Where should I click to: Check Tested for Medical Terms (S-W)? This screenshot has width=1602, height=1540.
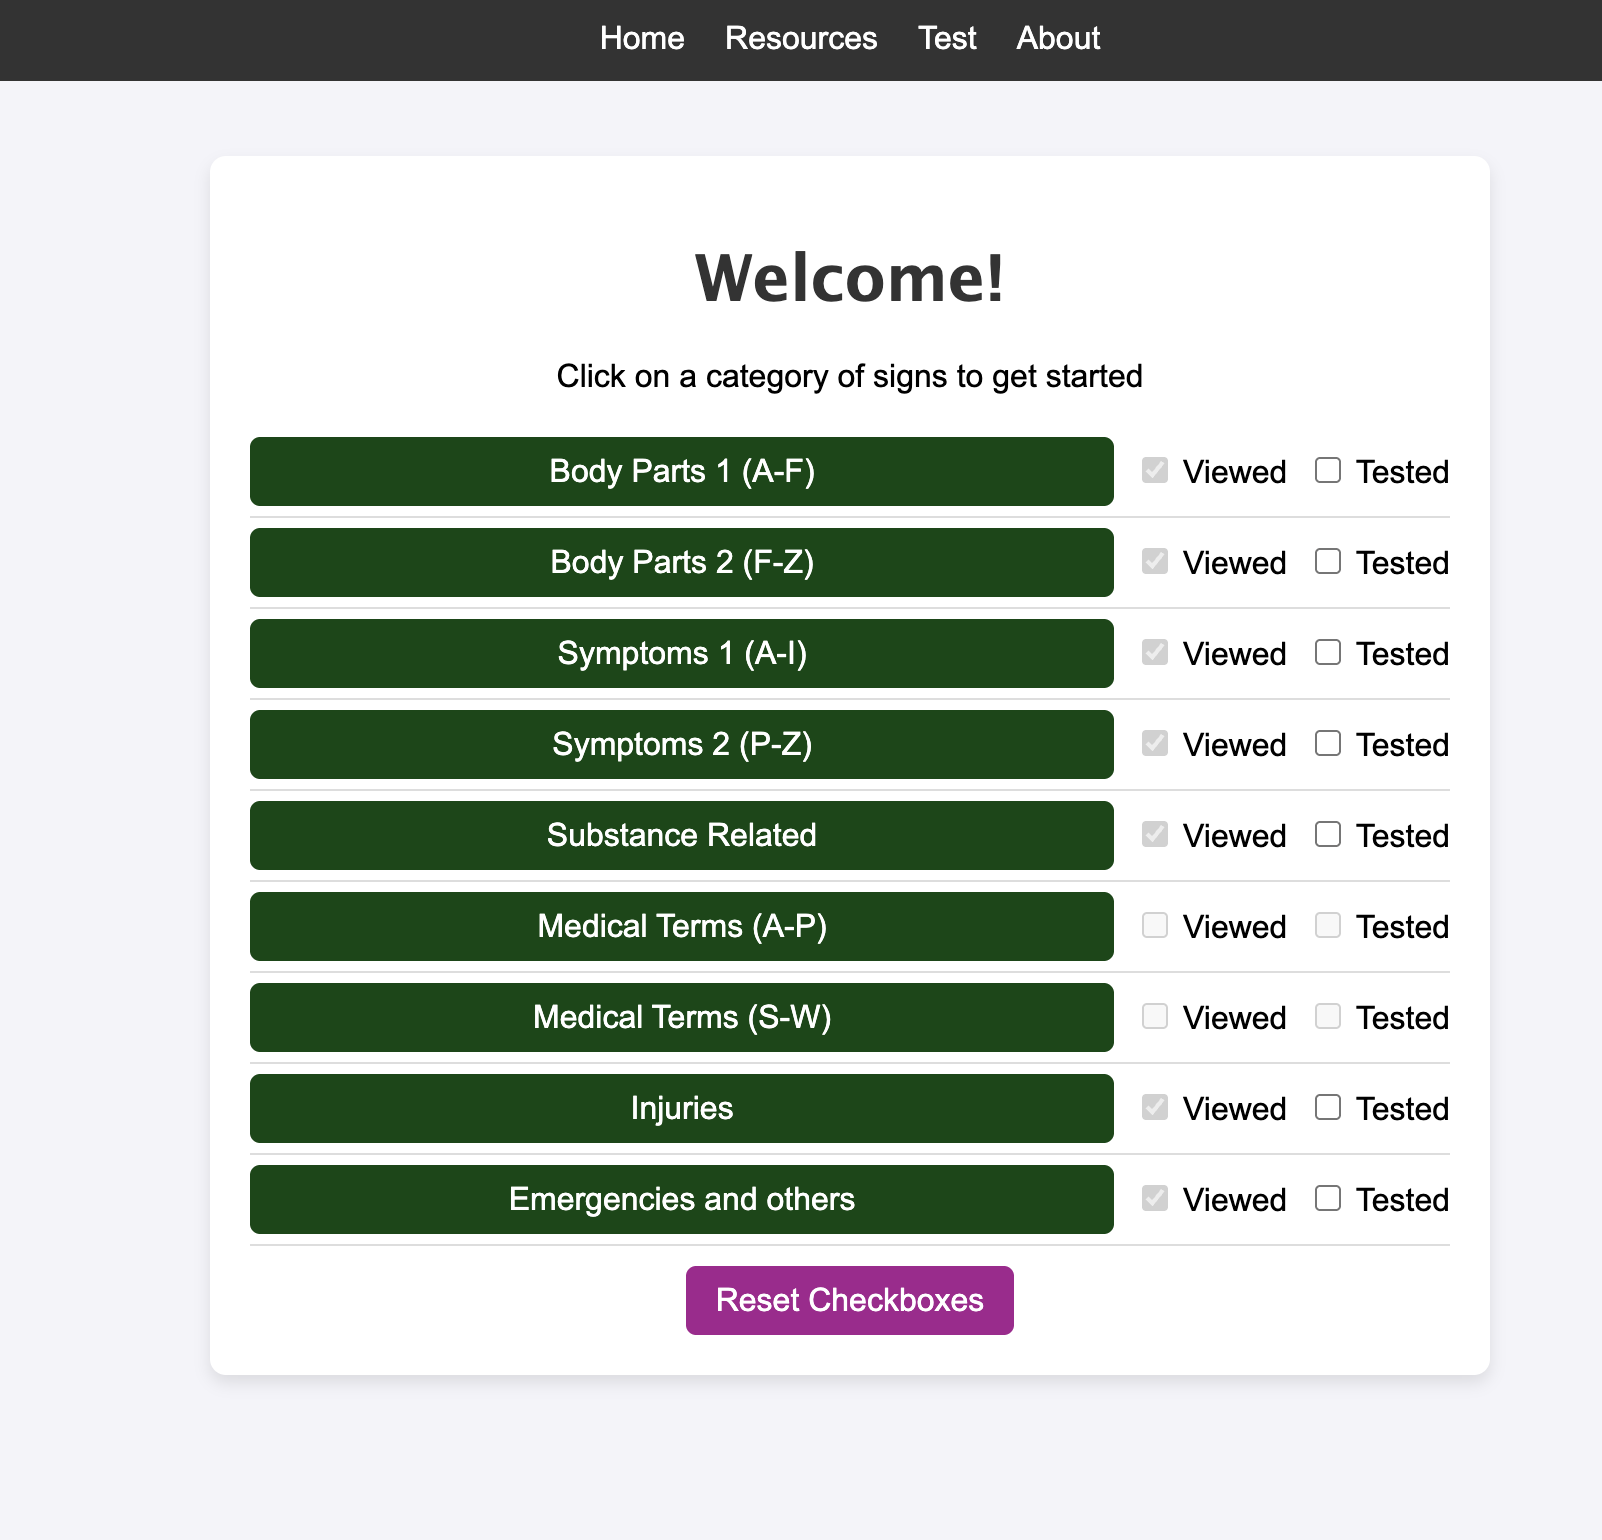1328,1016
